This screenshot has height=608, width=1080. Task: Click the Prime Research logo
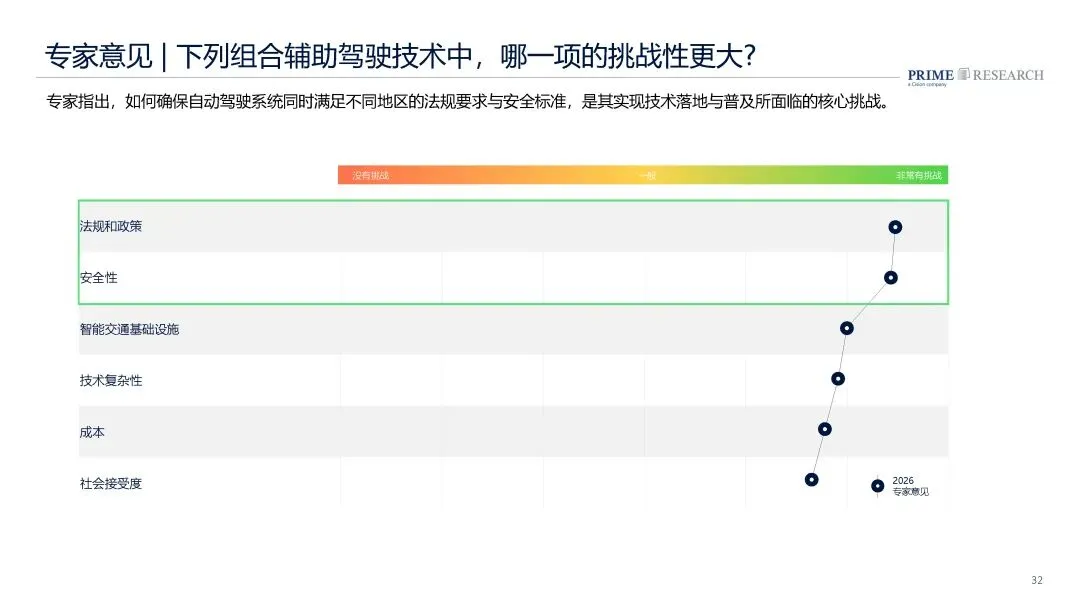pyautogui.click(x=975, y=76)
